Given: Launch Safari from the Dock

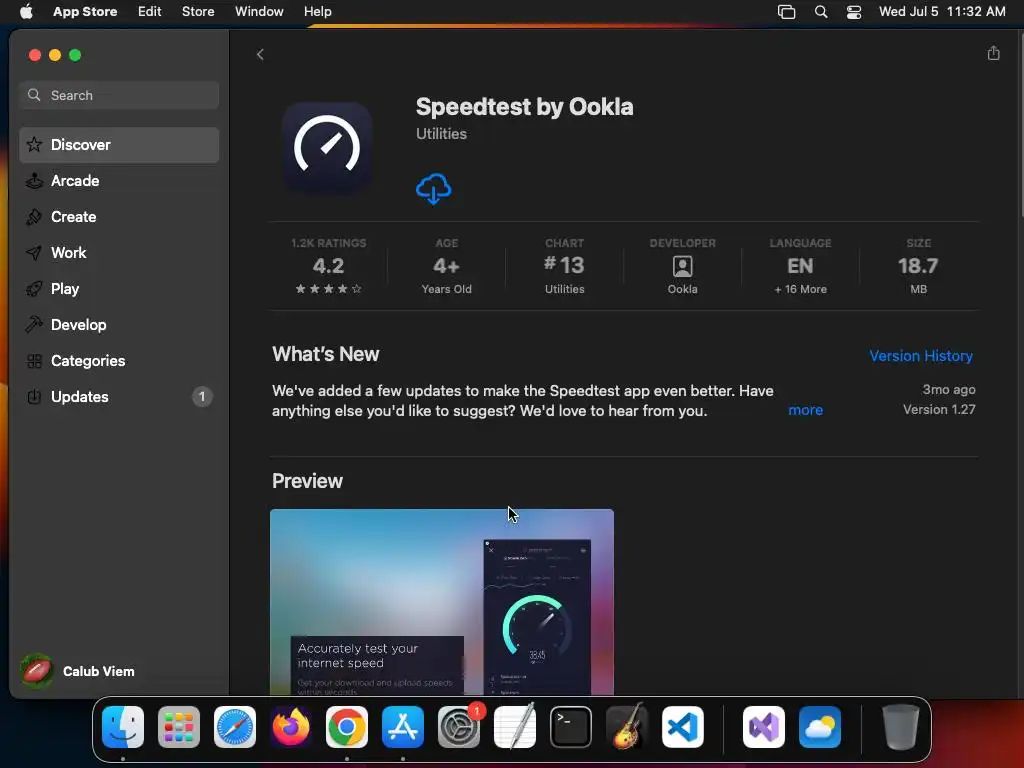Looking at the screenshot, I should [x=235, y=727].
